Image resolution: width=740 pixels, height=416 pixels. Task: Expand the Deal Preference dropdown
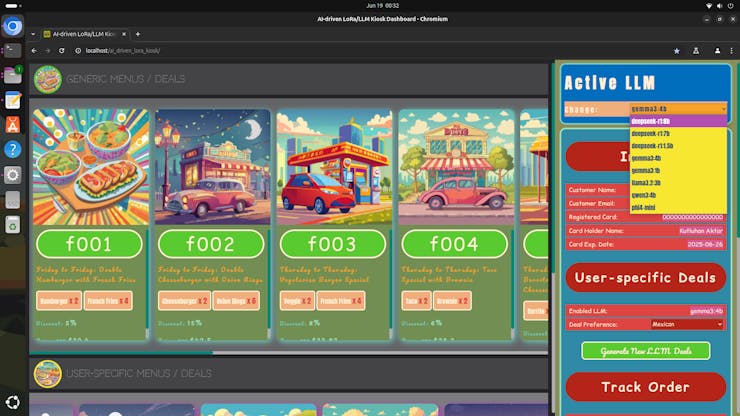[x=686, y=324]
